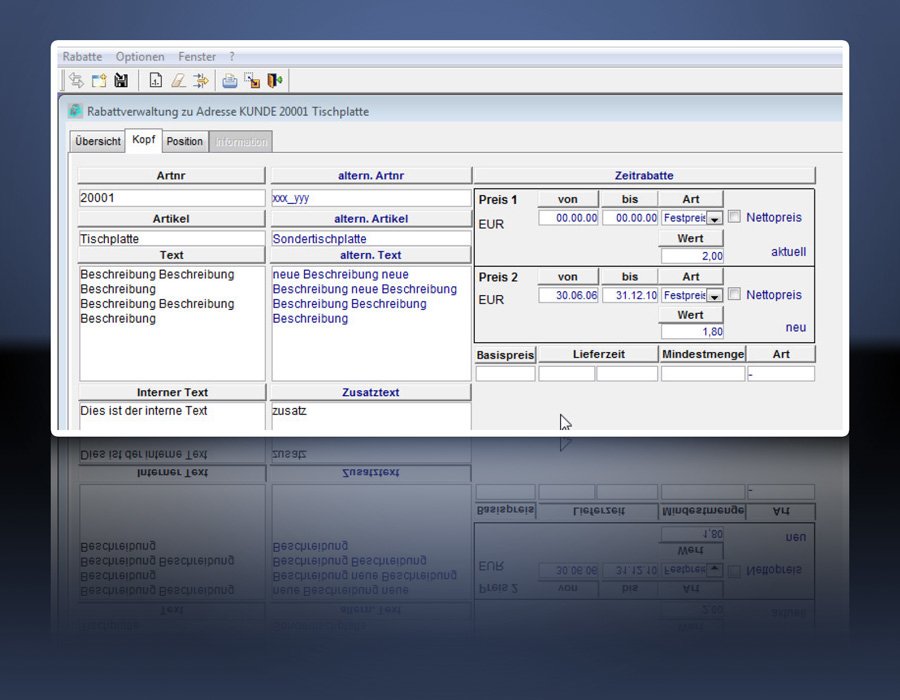Click the eraser icon in toolbar
Screen dimensions: 900x700
tap(178, 81)
